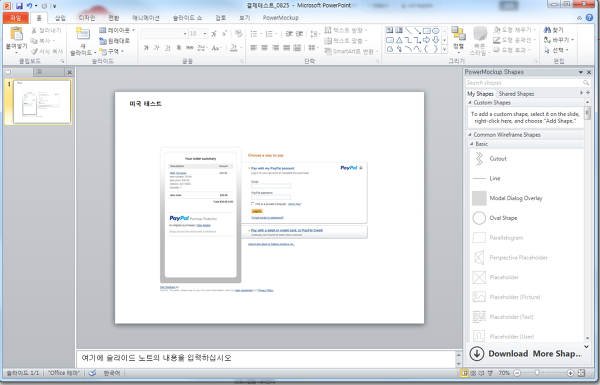Select the text box shape in gallery
The image size is (600, 385).
pyautogui.click(x=390, y=30)
